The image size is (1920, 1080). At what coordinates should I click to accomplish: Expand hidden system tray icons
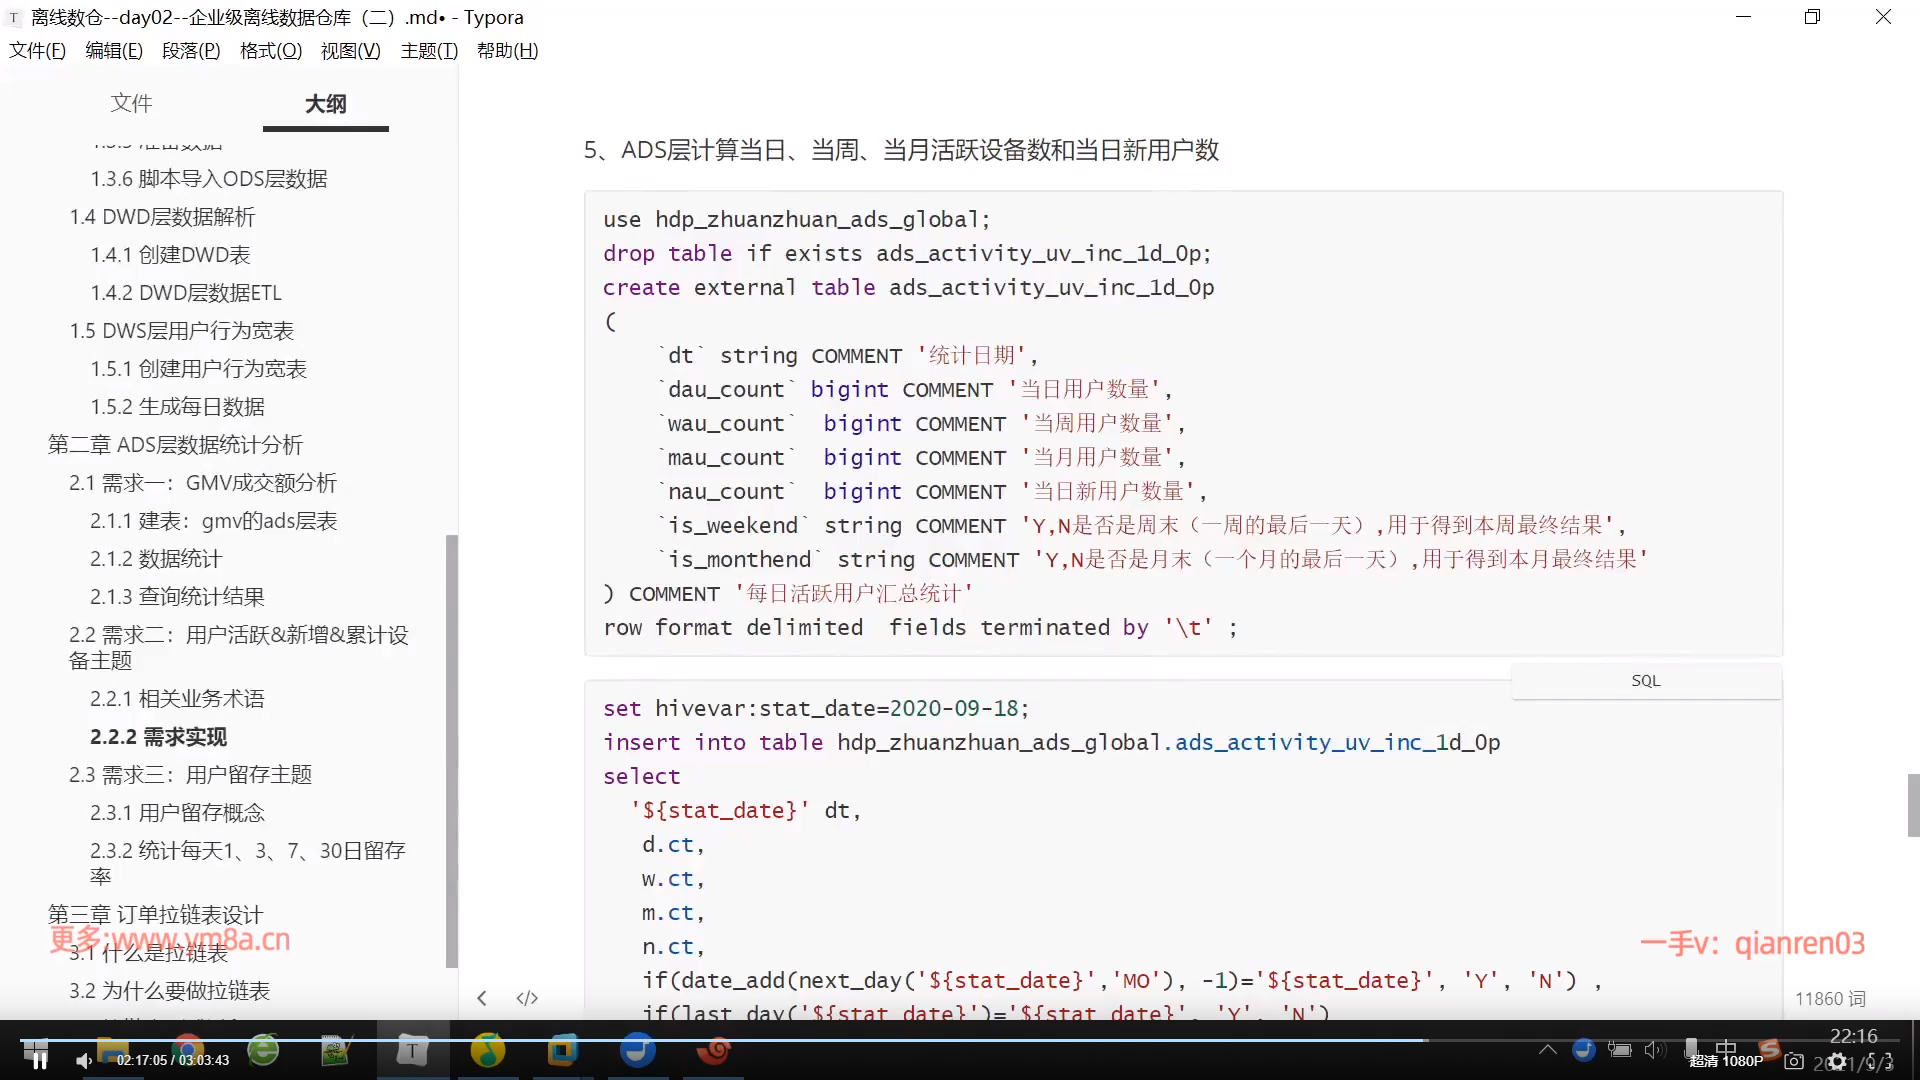coord(1547,1049)
